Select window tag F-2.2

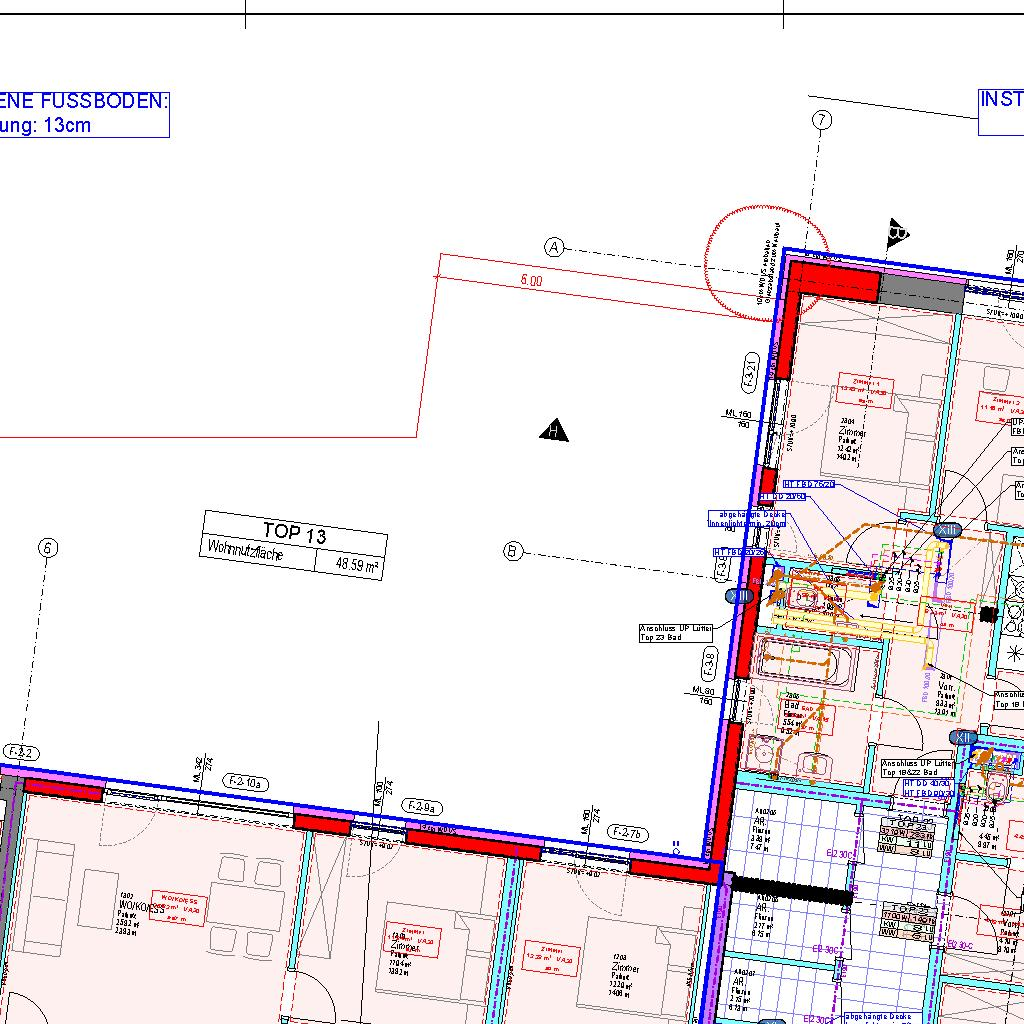21,753
